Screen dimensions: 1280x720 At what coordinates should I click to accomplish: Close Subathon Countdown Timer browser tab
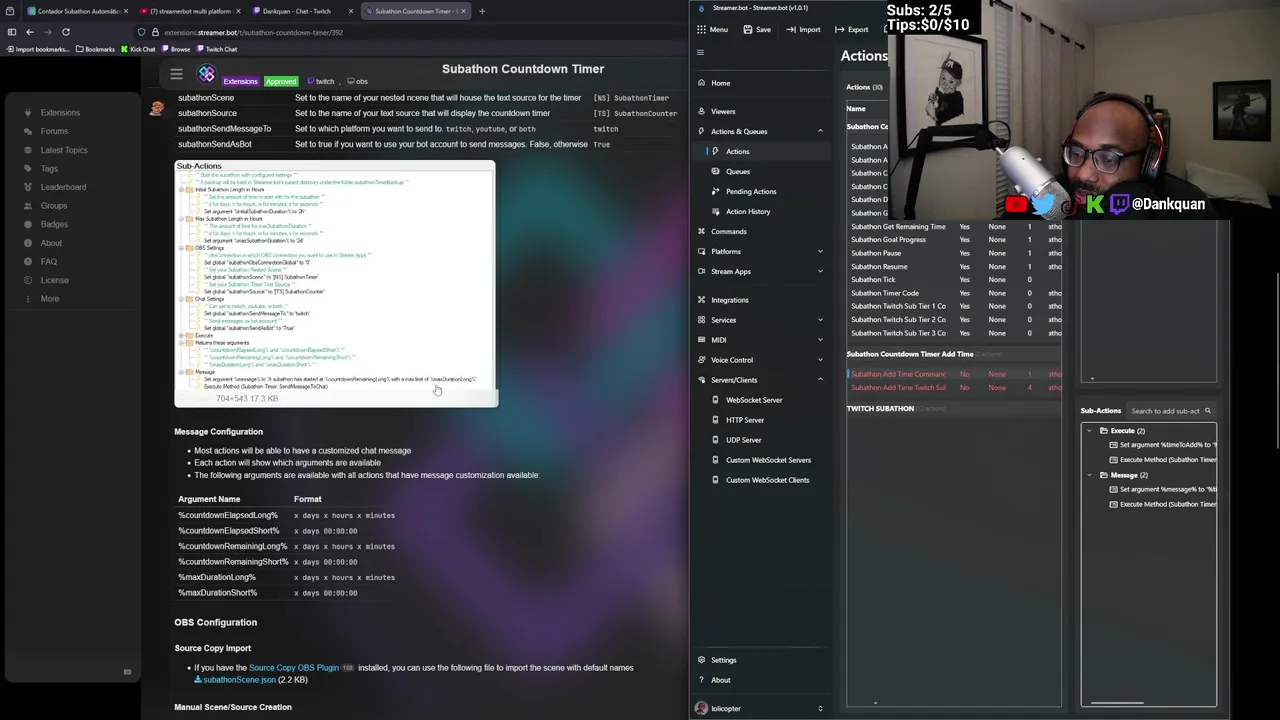463,11
